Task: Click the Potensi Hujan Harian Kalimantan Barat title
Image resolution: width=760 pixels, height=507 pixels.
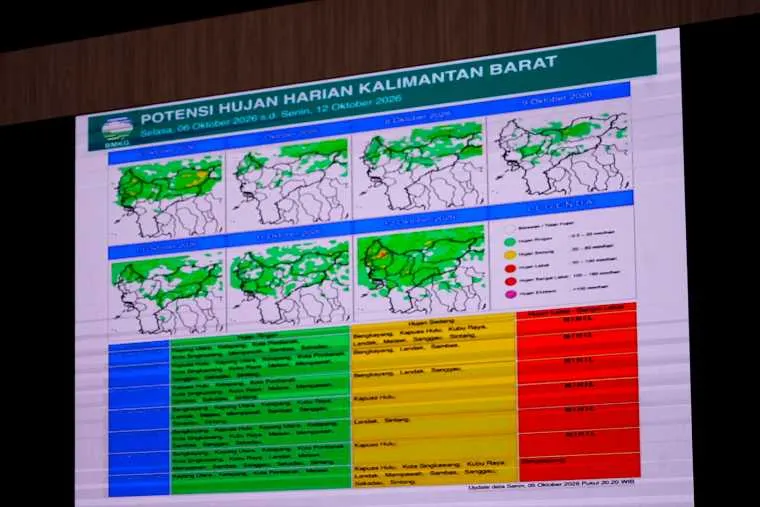Action: click(348, 89)
